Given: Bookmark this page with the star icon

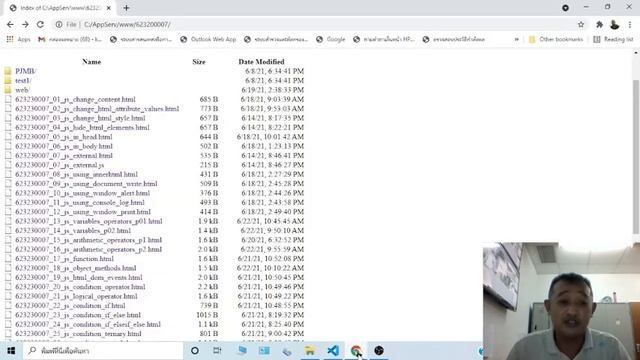Looking at the screenshot, I should coord(581,24).
